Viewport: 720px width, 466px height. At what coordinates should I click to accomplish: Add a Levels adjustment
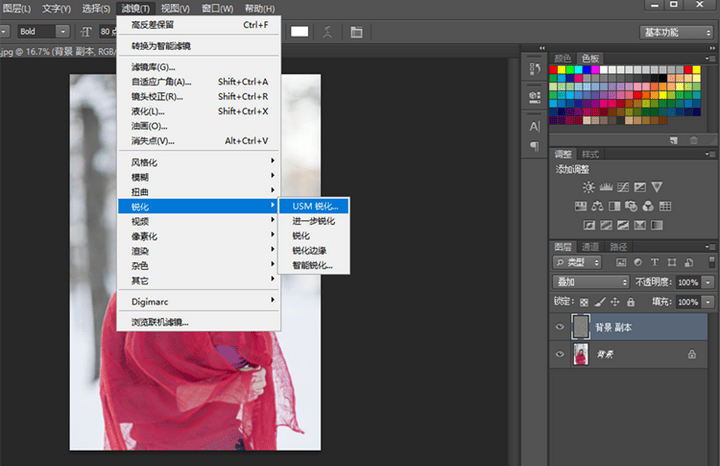tap(606, 187)
